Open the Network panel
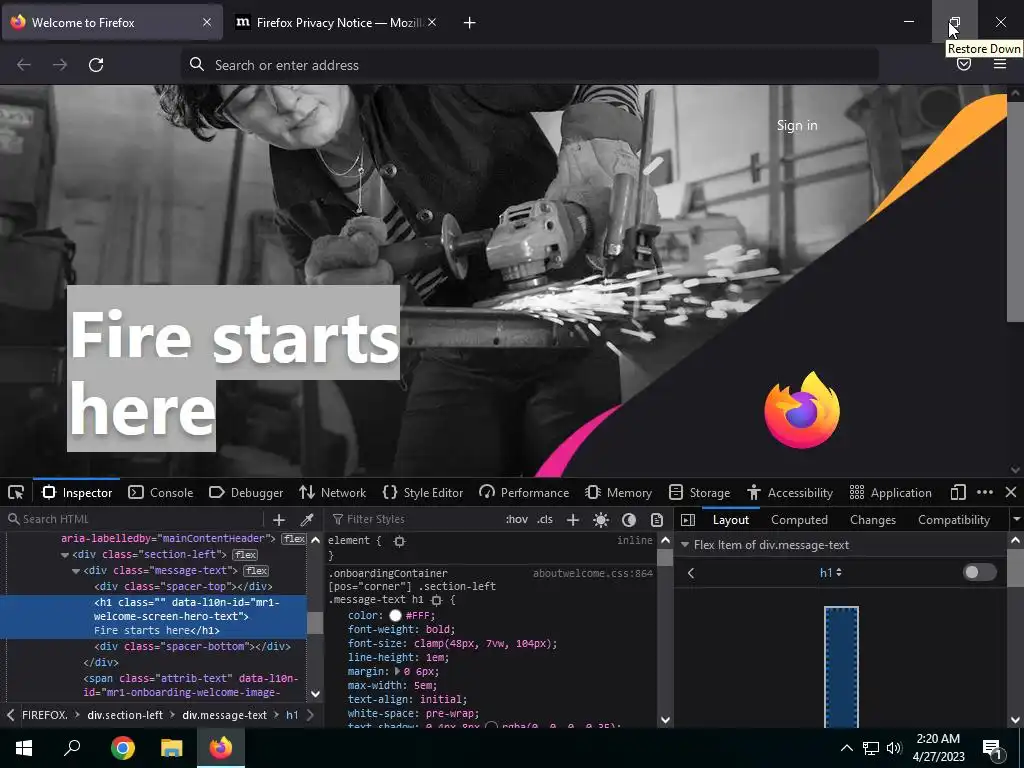 coord(332,492)
